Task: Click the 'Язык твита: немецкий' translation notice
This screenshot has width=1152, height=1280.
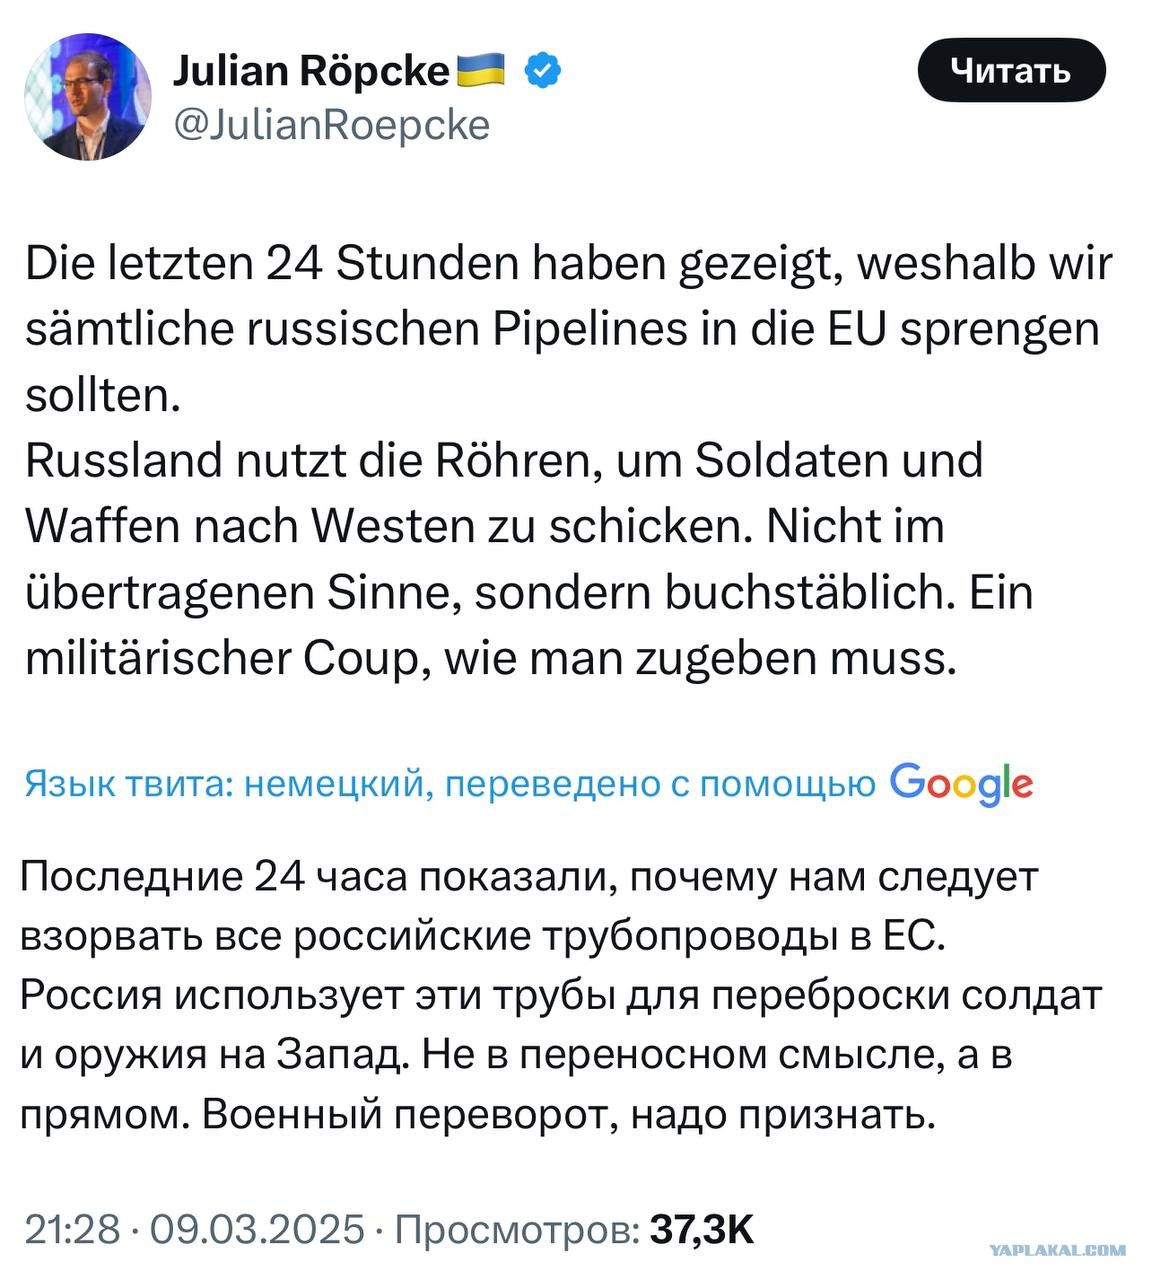Action: (x=225, y=784)
